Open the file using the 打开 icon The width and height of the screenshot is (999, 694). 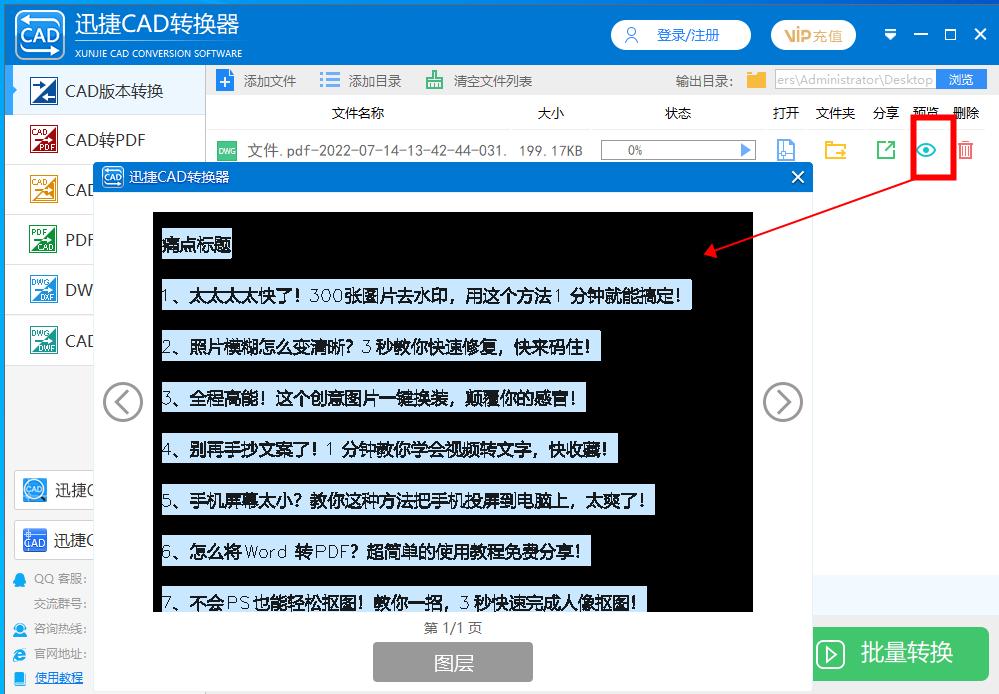point(786,148)
